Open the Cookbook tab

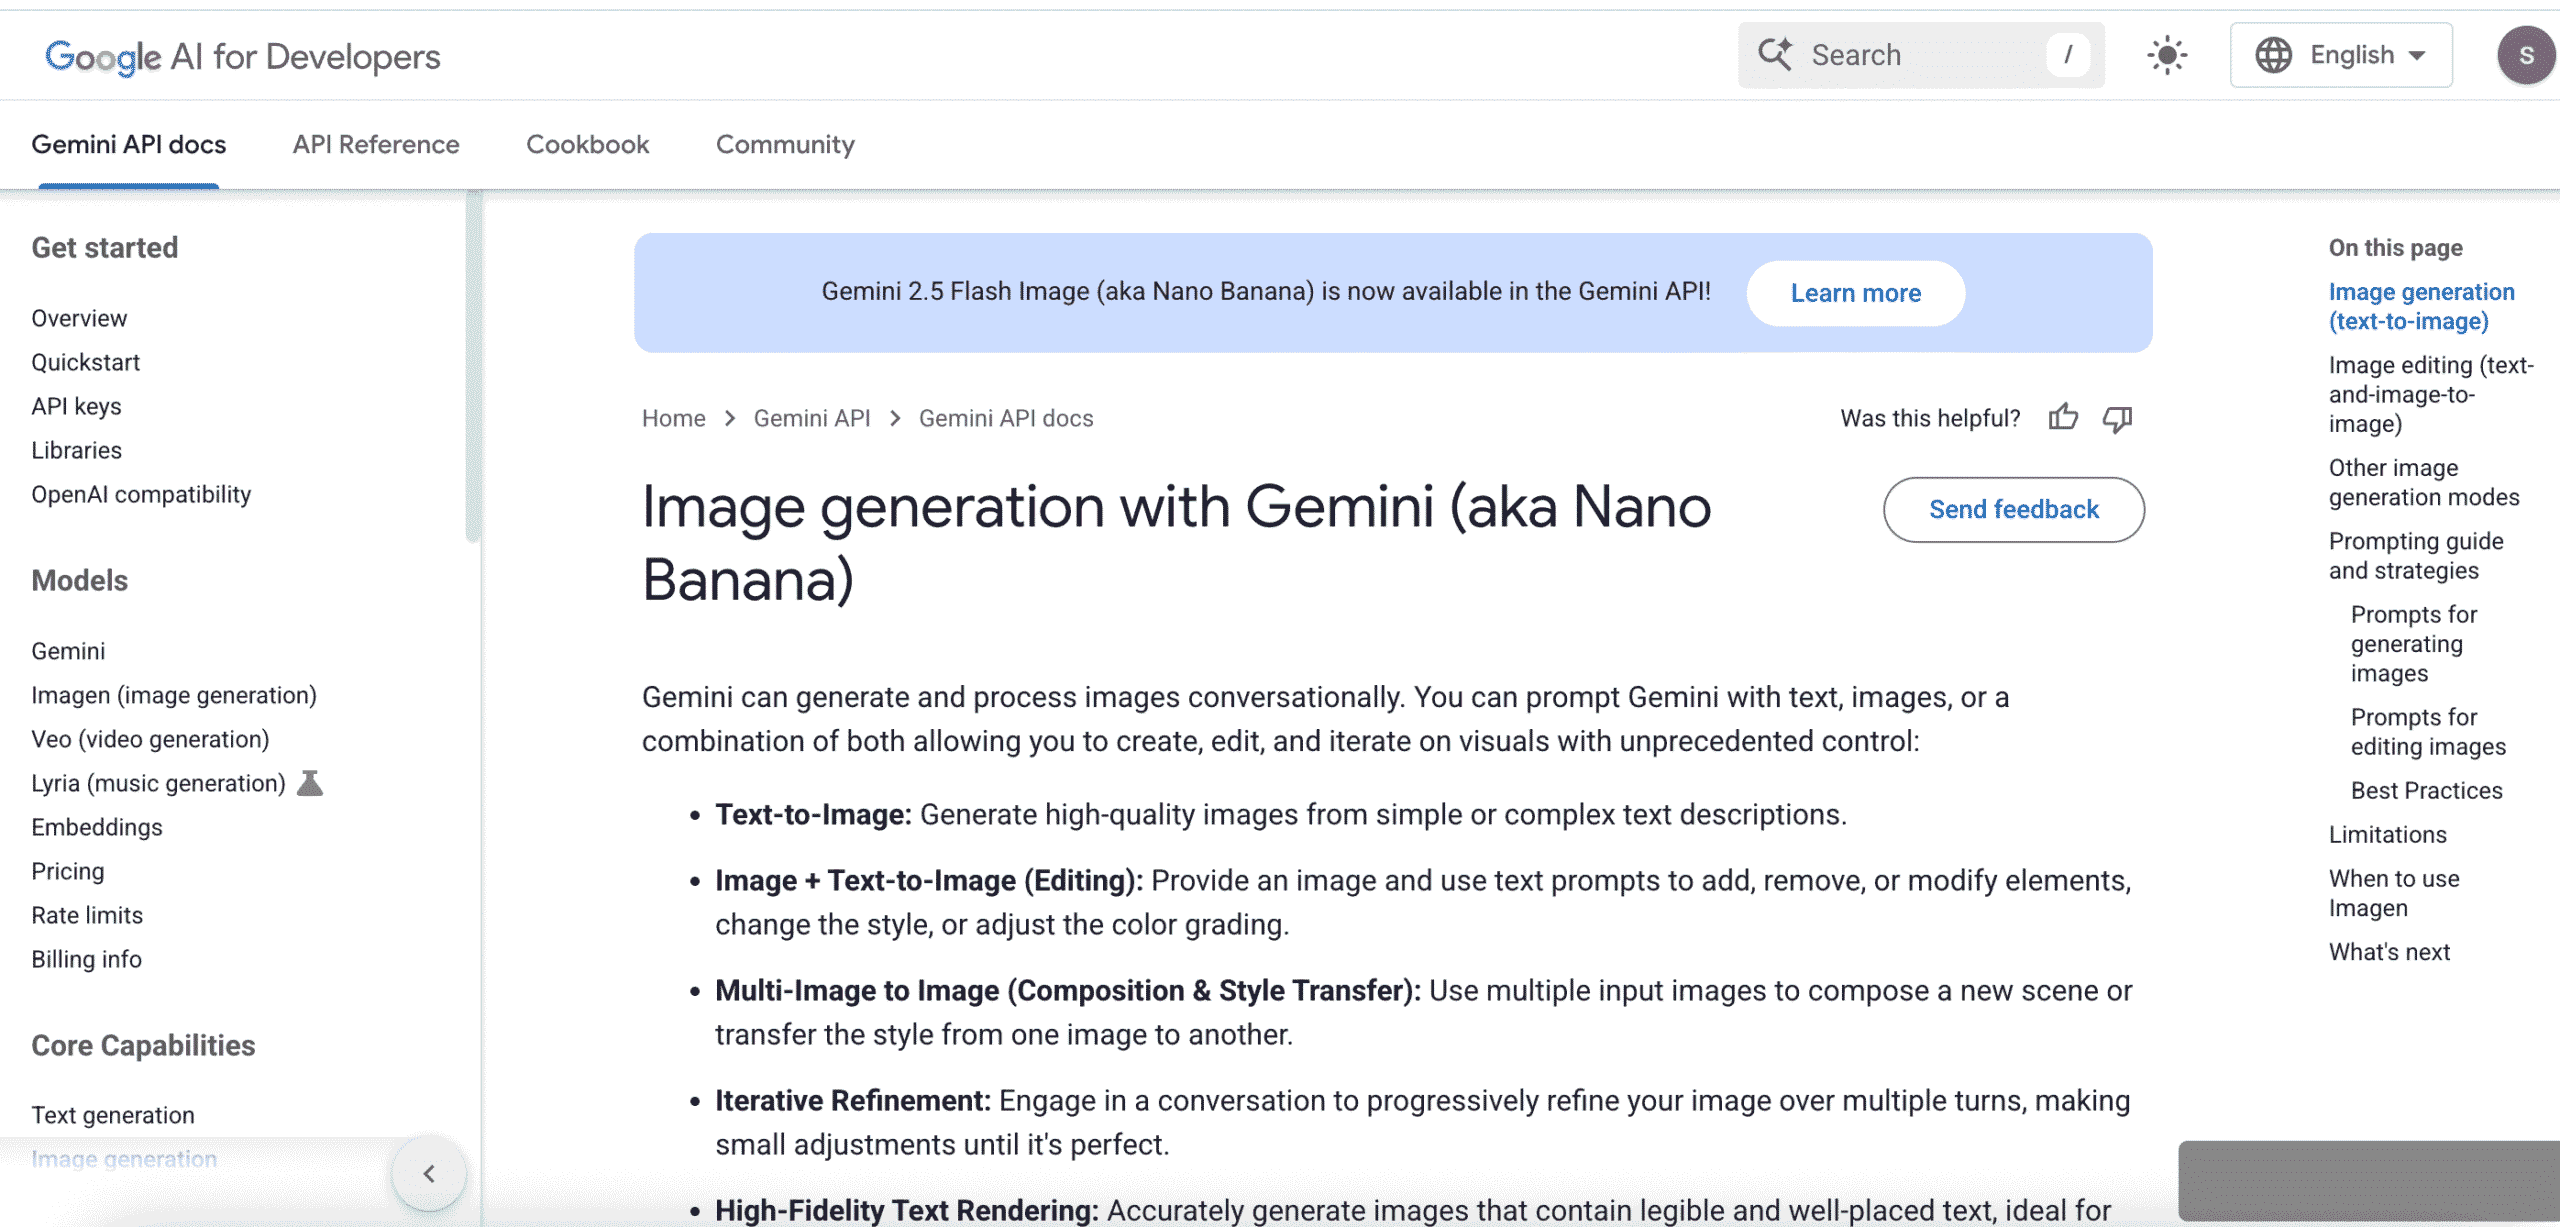pos(588,144)
